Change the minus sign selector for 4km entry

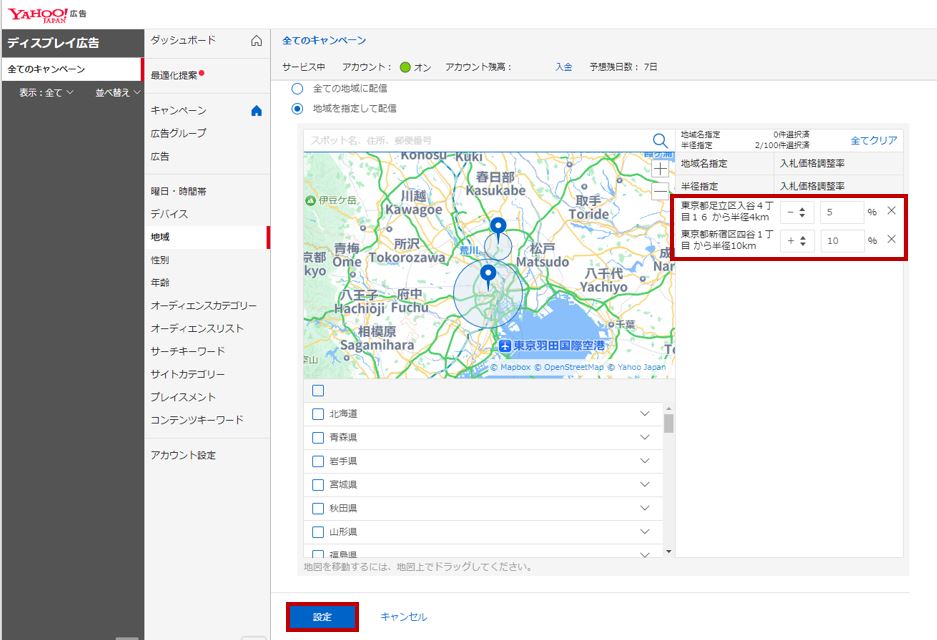pos(797,212)
